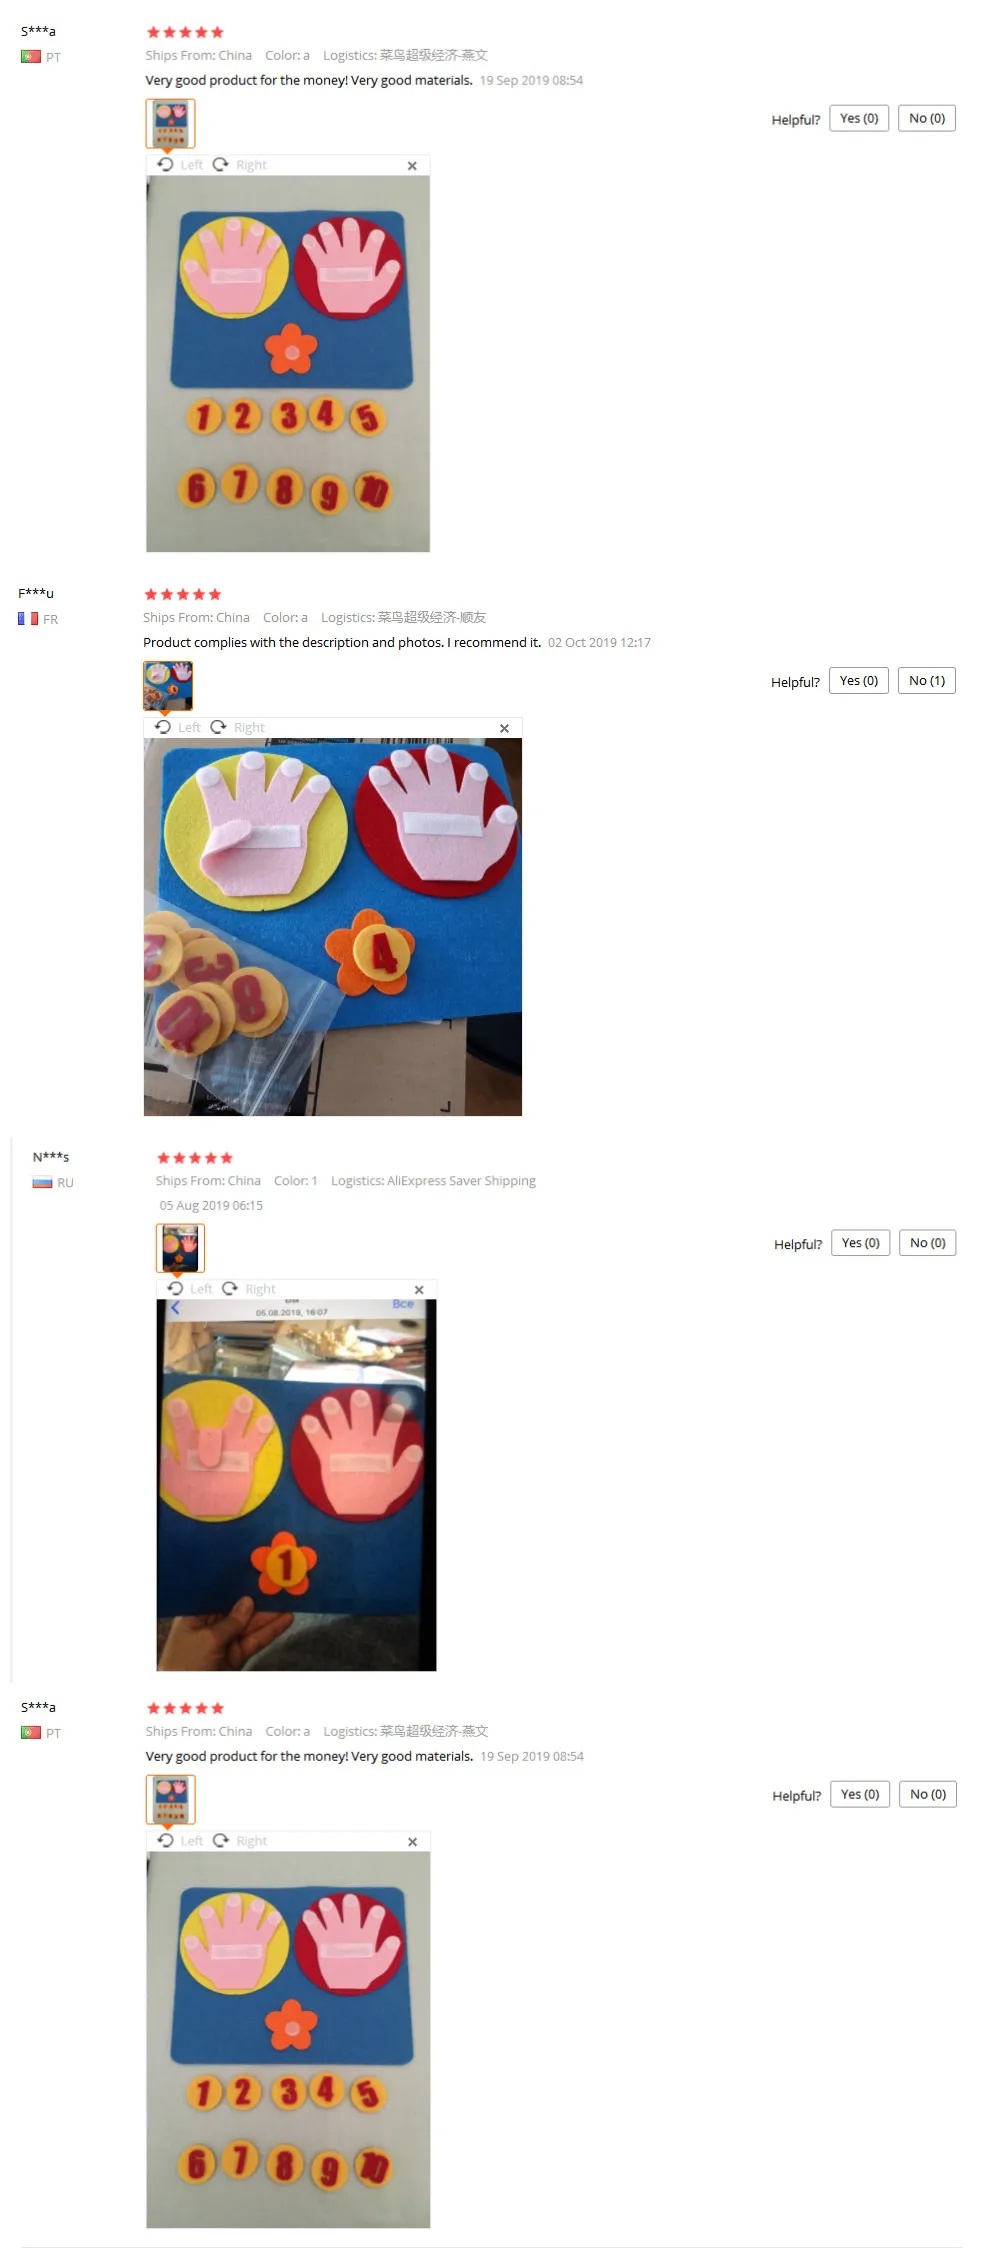Rotate F***u's review photo right
This screenshot has width=988, height=2260.
238,727
